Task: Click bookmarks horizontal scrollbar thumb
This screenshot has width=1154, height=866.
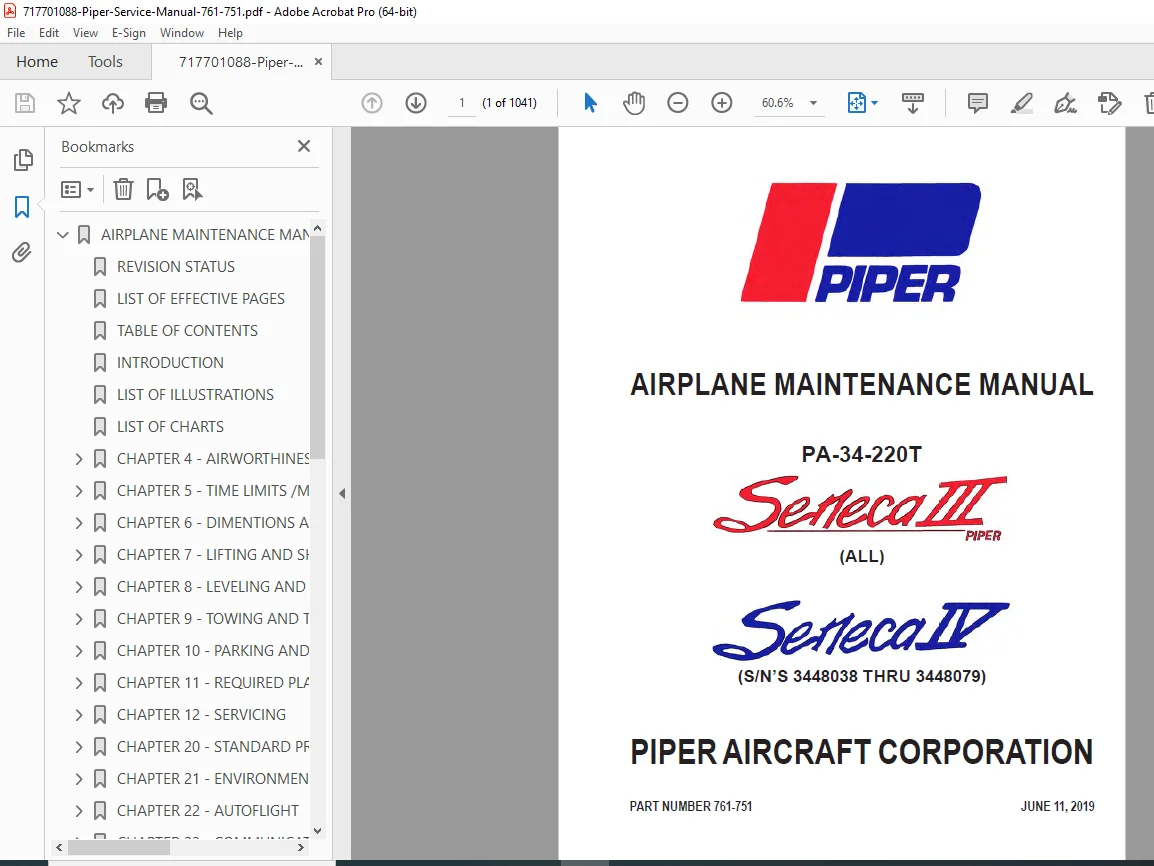Action: click(119, 848)
